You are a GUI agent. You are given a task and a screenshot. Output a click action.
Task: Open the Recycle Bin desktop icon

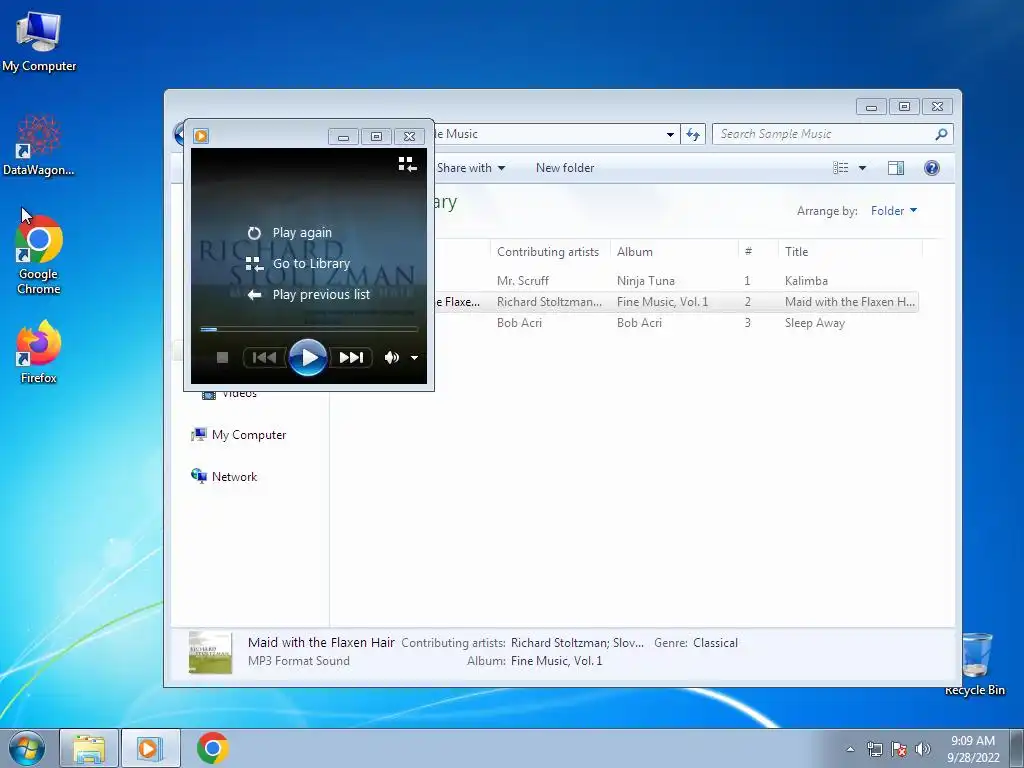point(976,664)
